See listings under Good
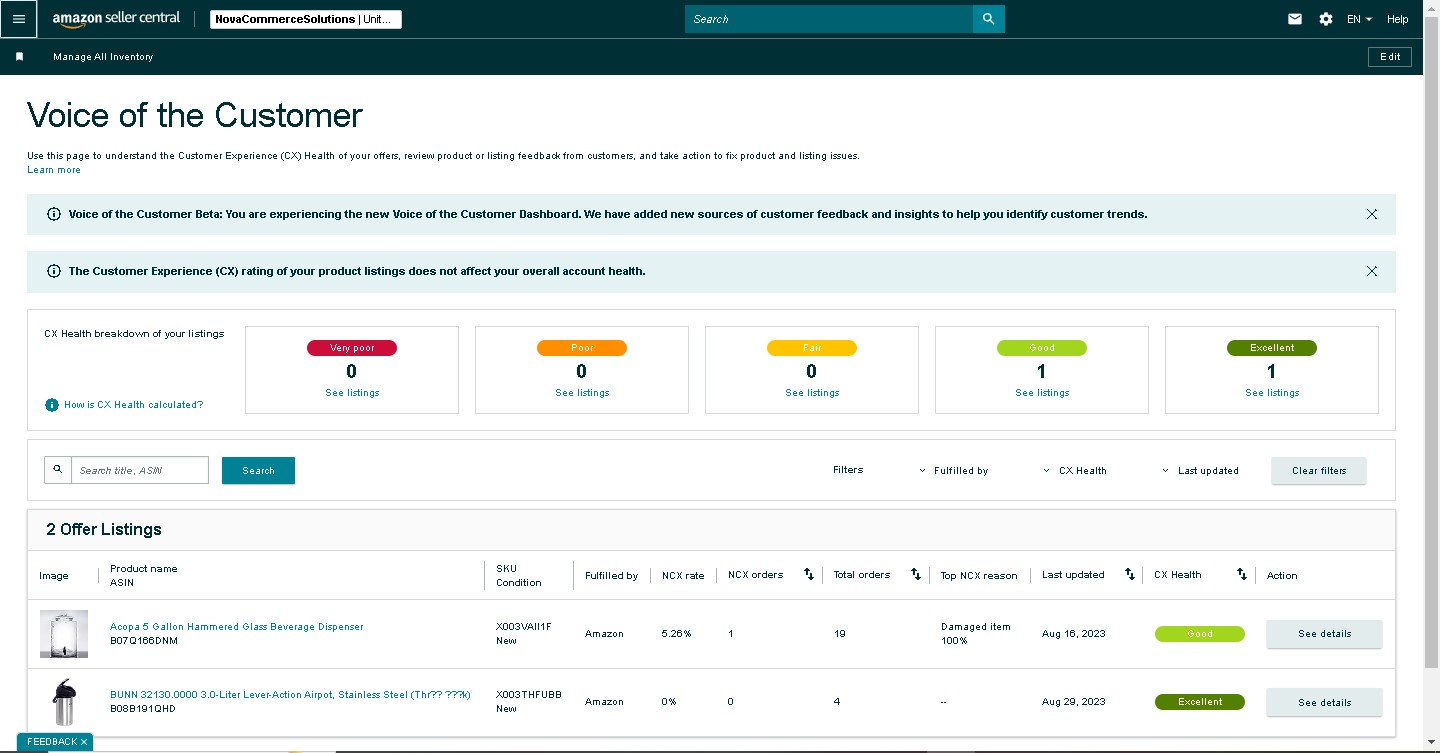This screenshot has width=1440, height=753. (x=1042, y=393)
